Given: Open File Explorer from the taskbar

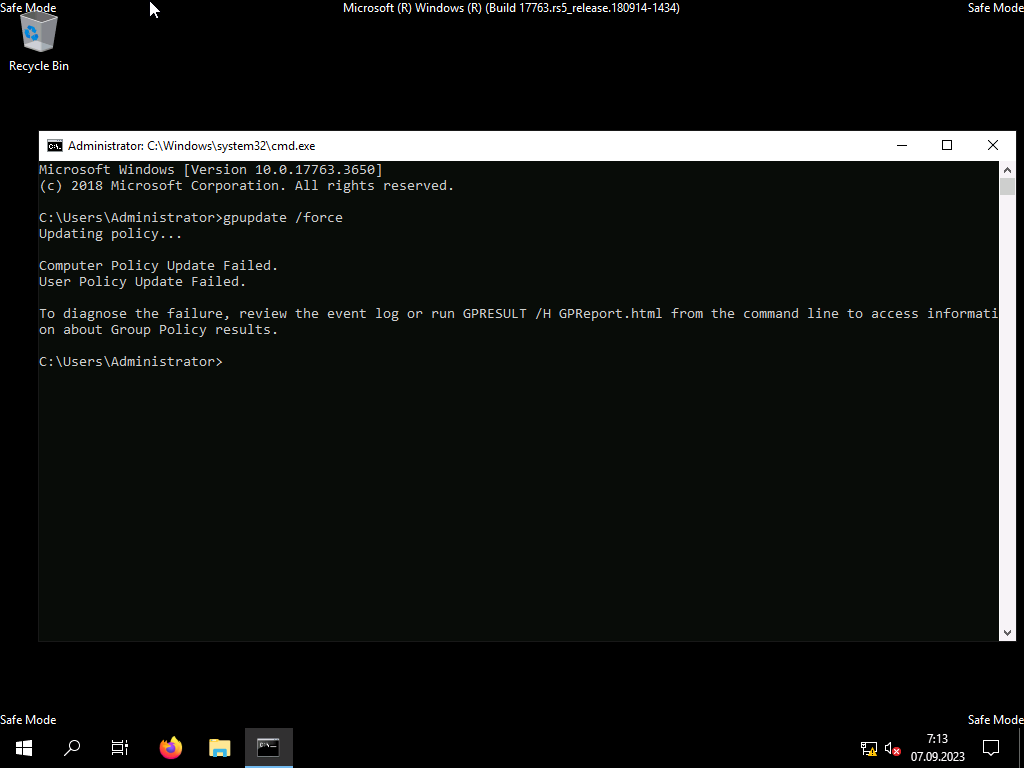Looking at the screenshot, I should [219, 747].
